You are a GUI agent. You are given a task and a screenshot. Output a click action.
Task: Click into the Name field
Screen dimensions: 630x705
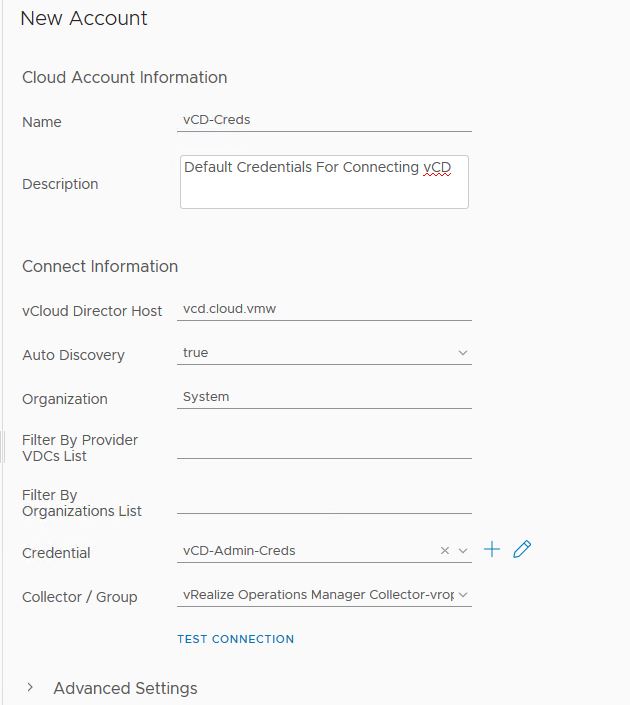tap(323, 119)
